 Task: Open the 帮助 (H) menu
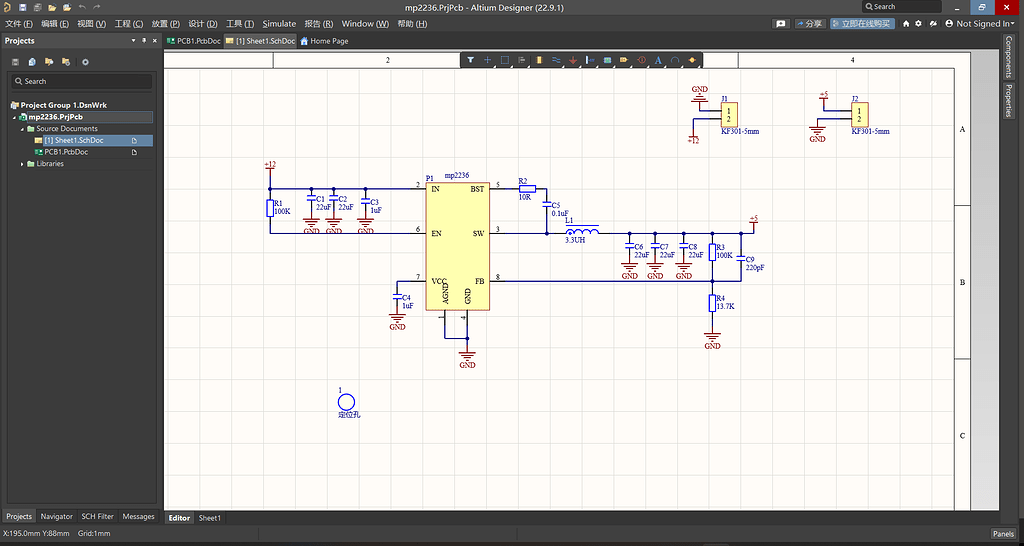tap(412, 24)
